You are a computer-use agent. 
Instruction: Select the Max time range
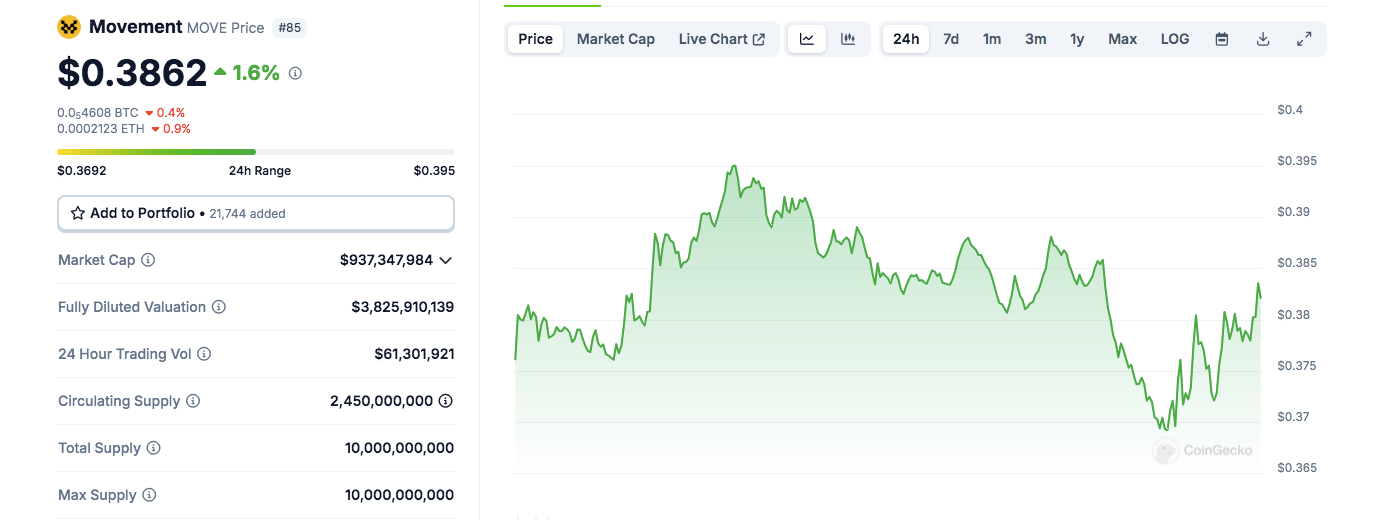tap(1123, 39)
